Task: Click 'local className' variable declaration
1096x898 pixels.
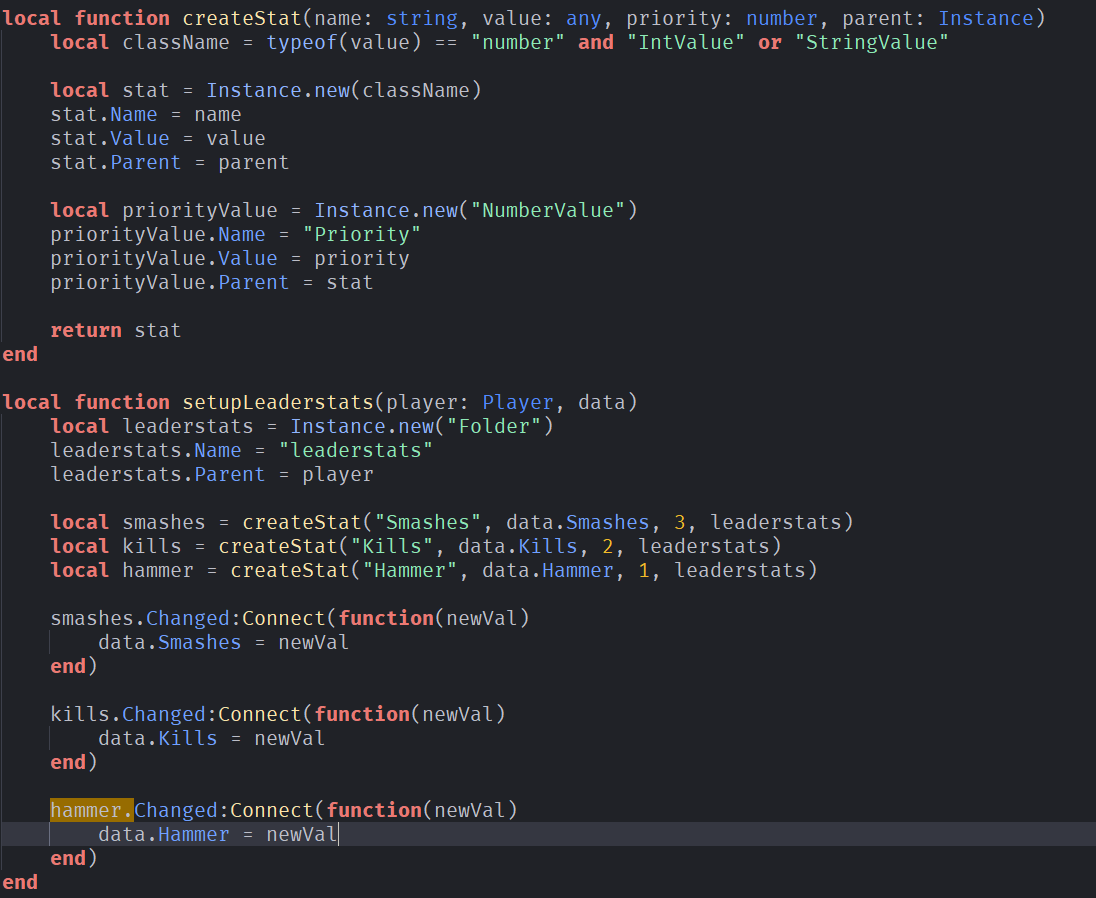Action: [140, 42]
